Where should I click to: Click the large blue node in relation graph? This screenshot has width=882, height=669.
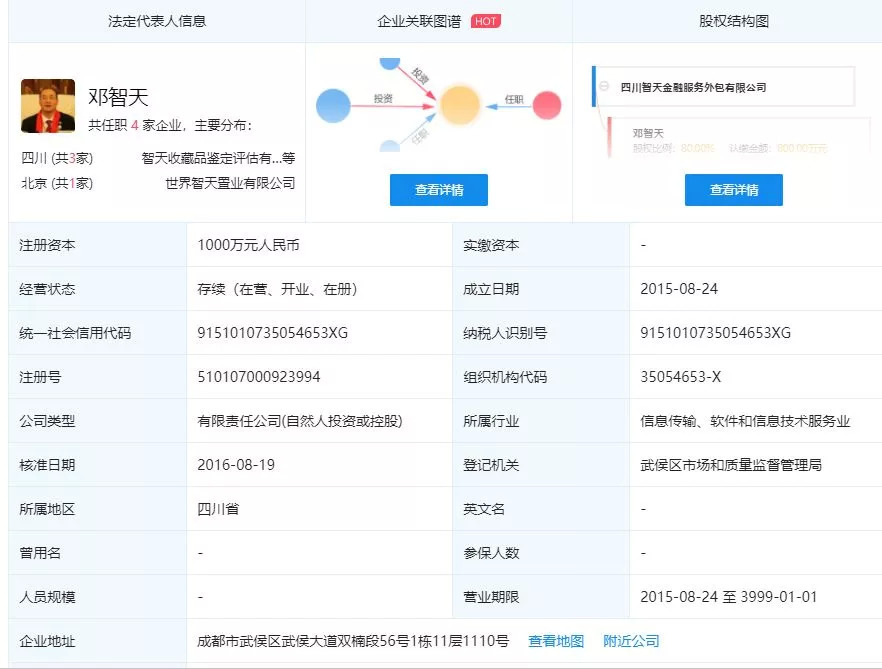click(334, 105)
